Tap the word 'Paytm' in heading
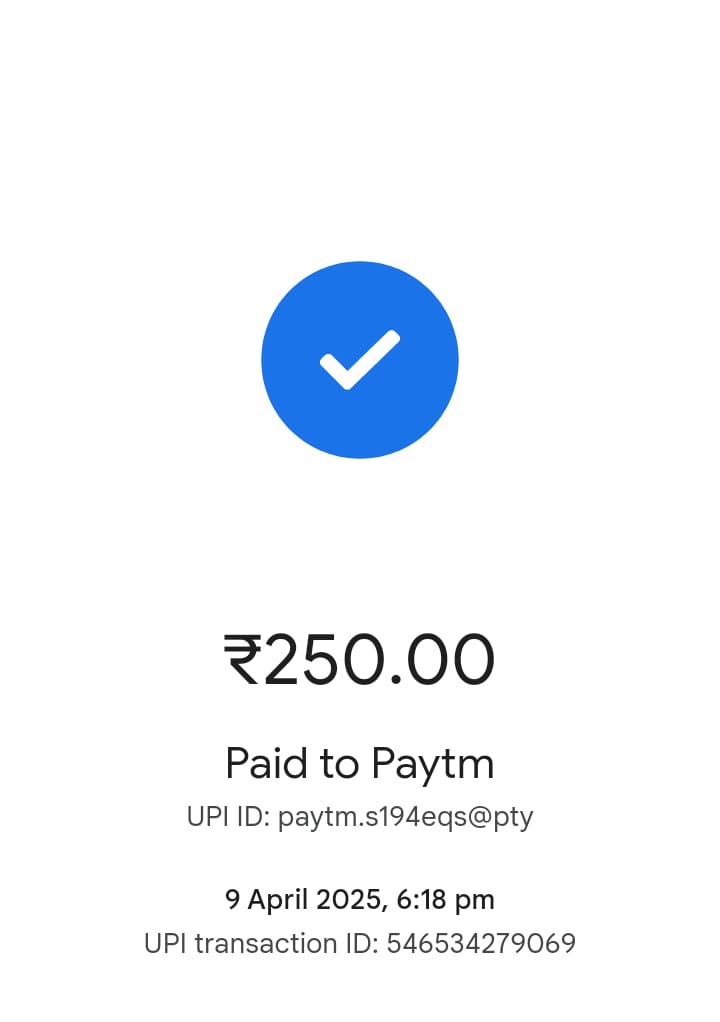The width and height of the screenshot is (720, 1022). [433, 763]
